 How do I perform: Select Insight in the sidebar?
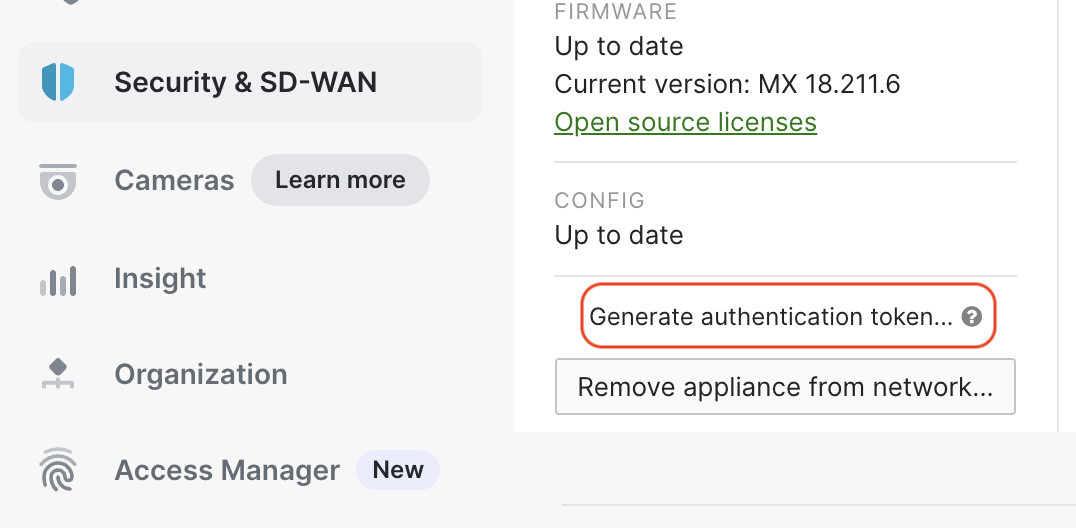tap(160, 278)
